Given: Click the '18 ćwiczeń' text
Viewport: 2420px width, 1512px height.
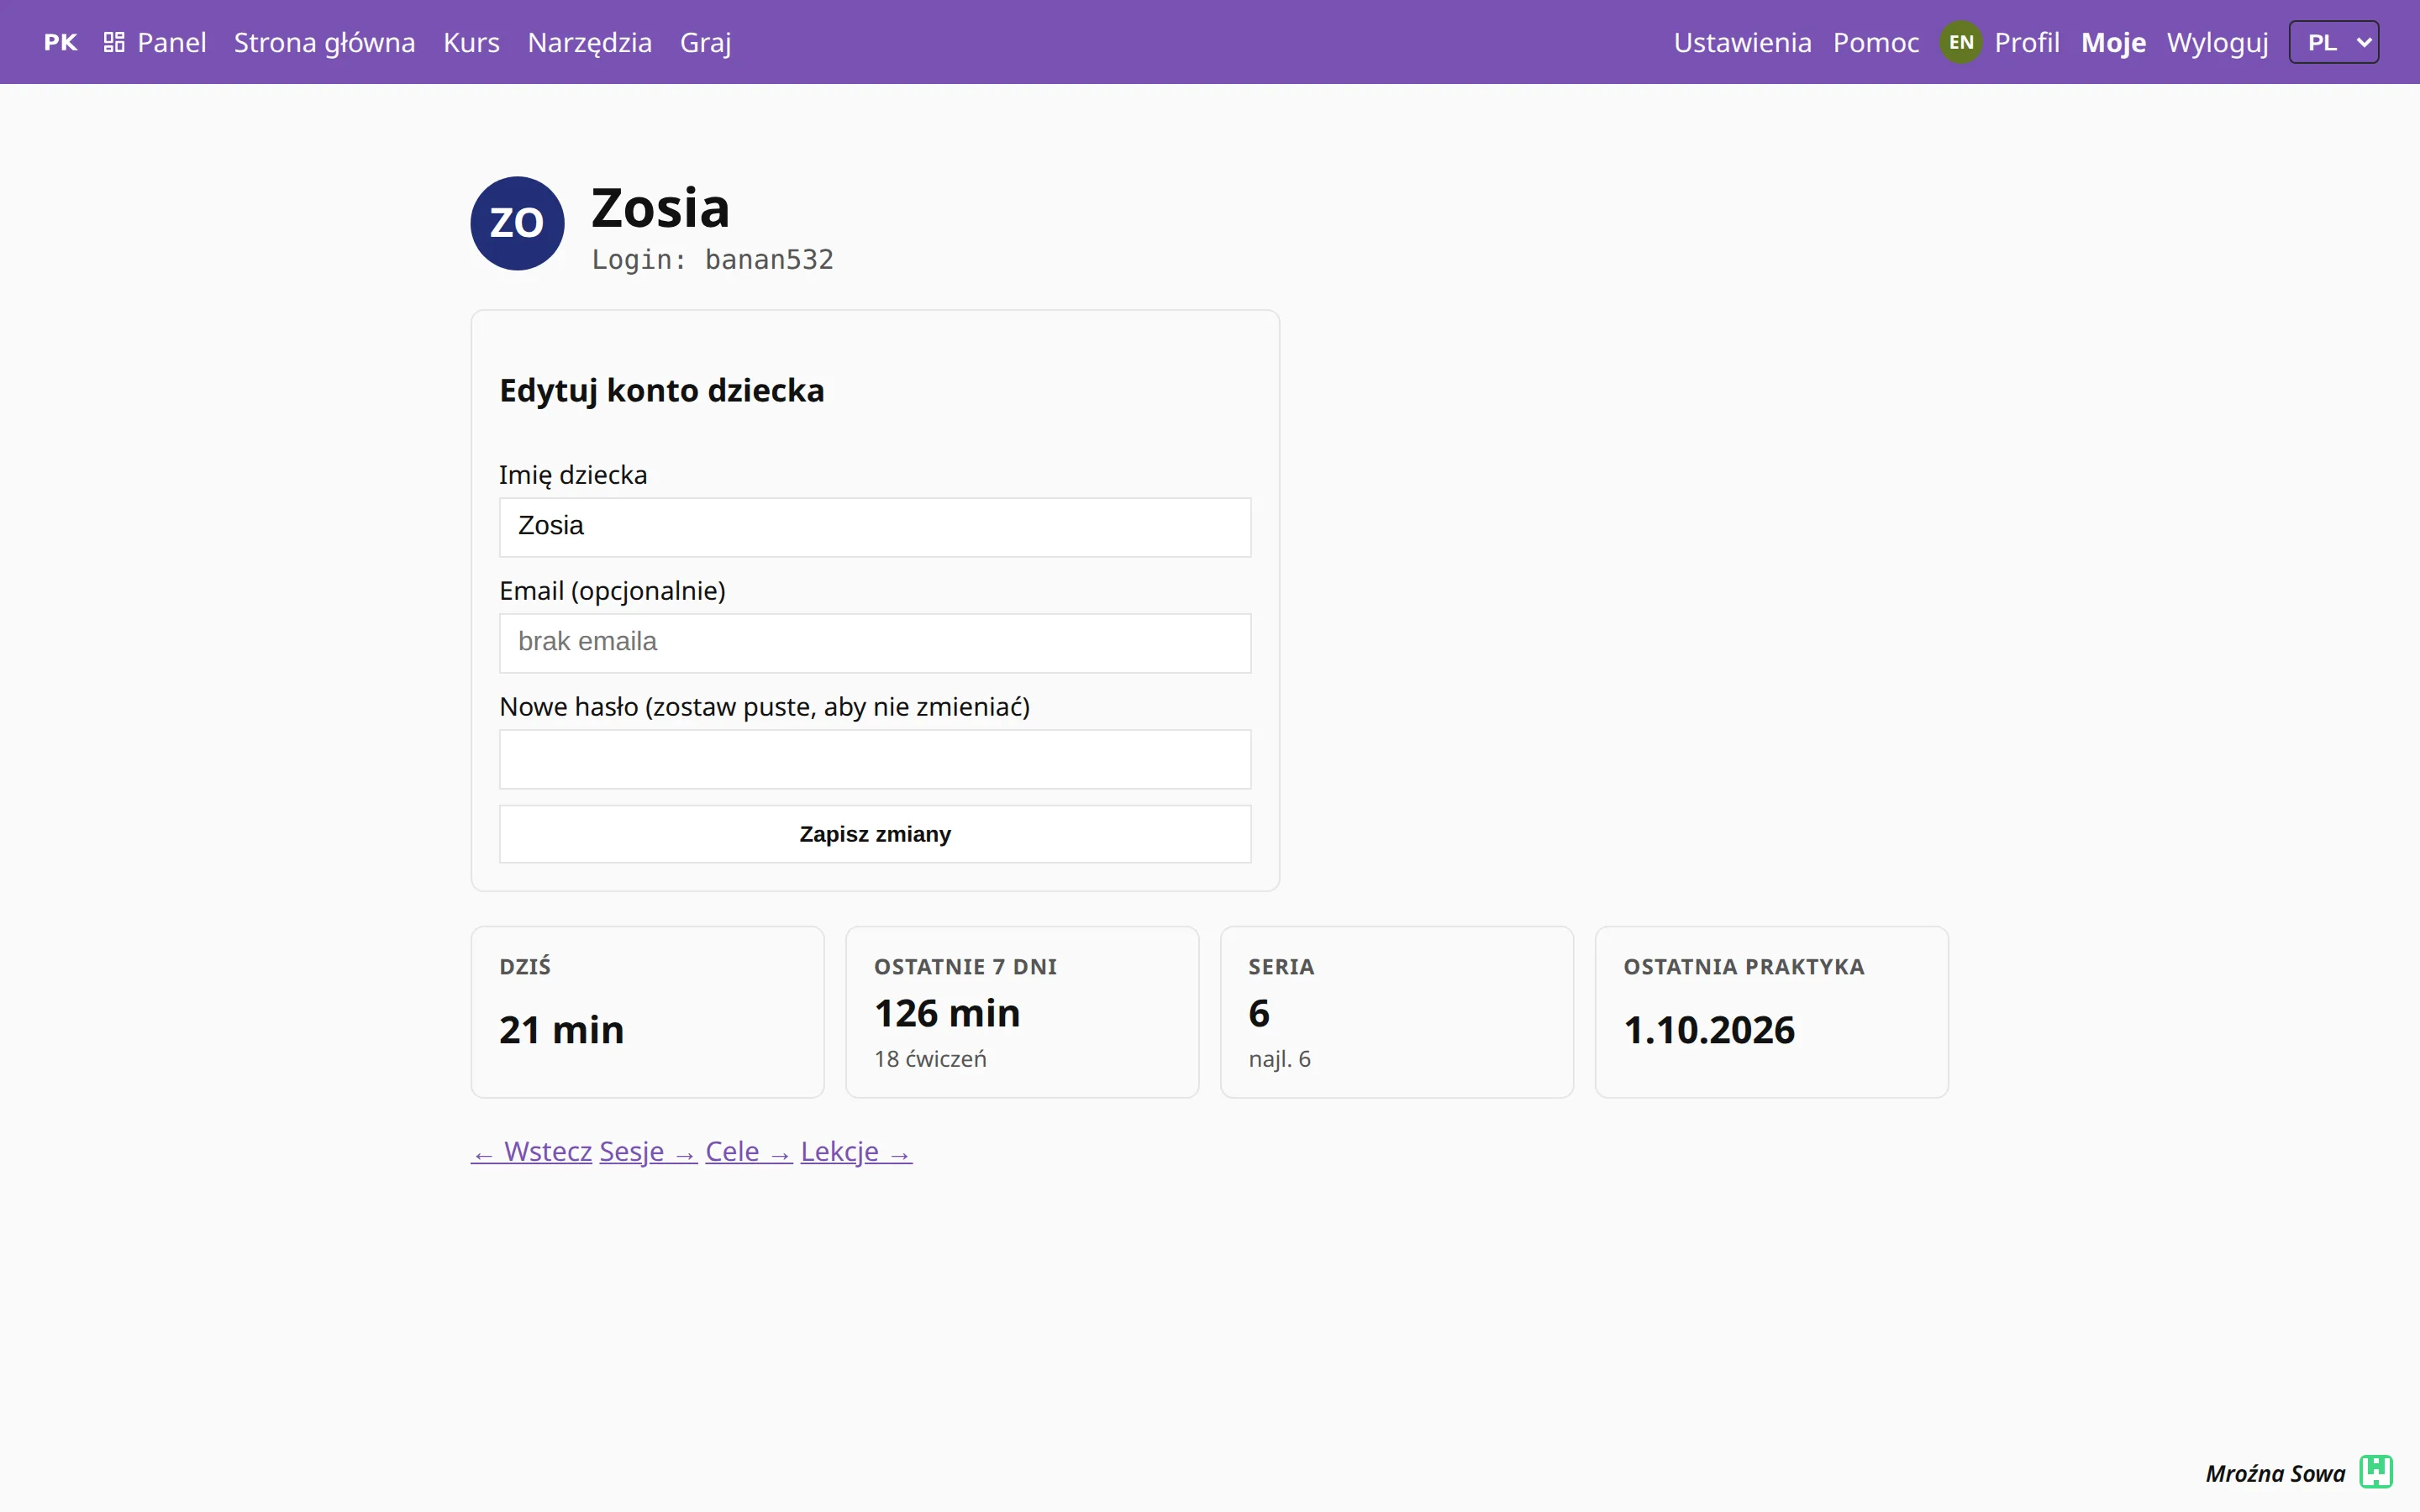Looking at the screenshot, I should coord(930,1059).
